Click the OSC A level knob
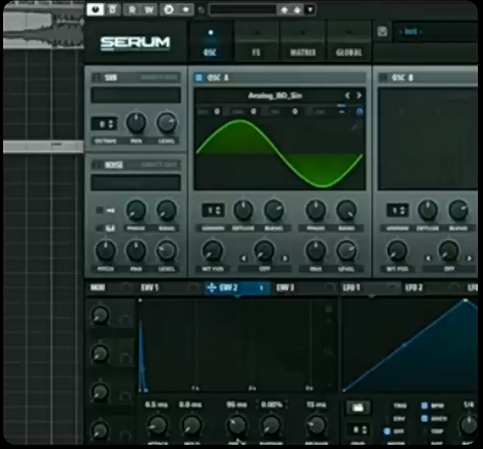 346,251
